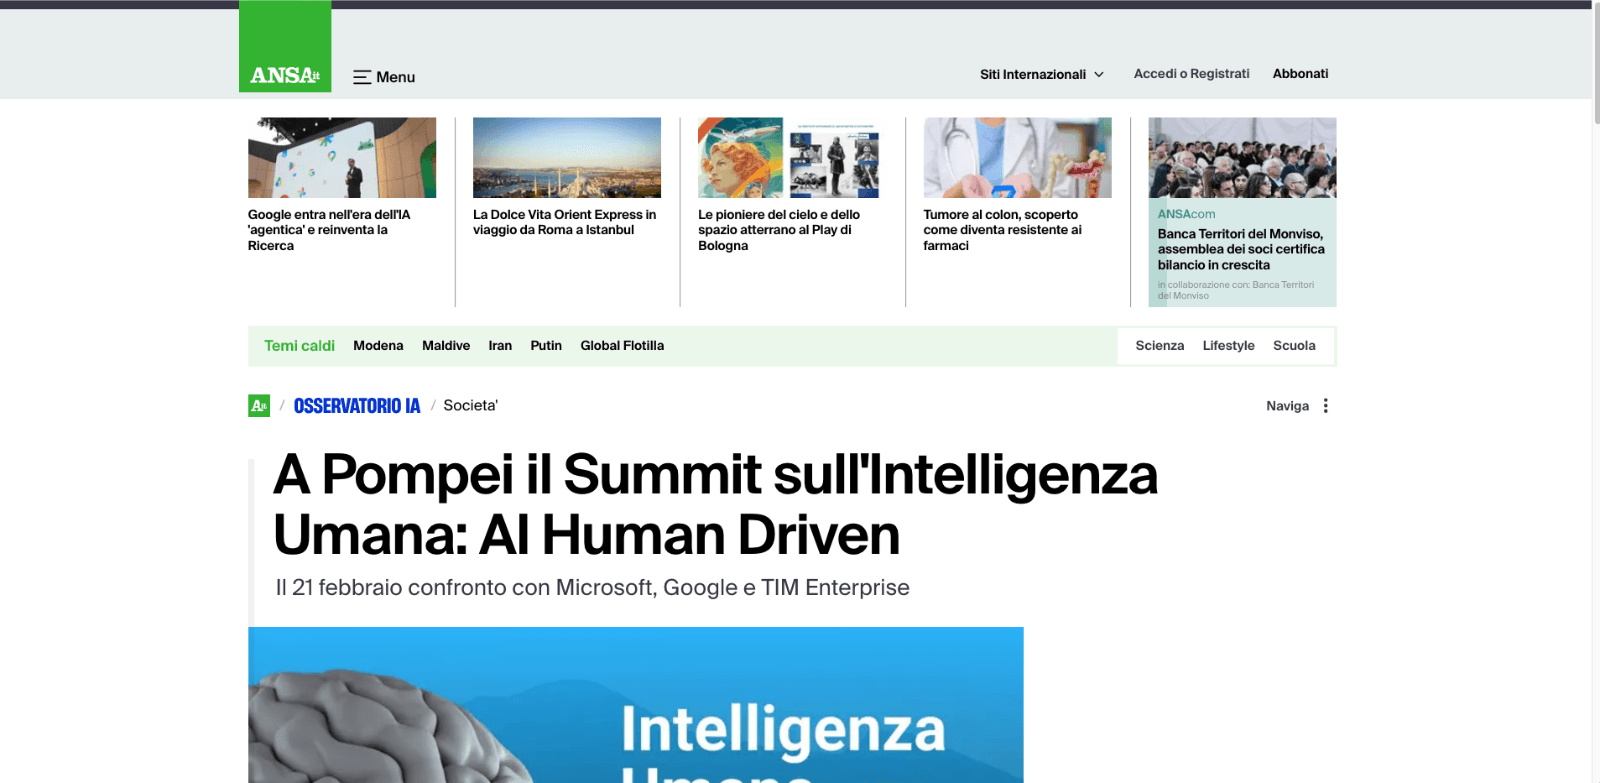This screenshot has width=1600, height=783.
Task: Open the three-dot Naviga options icon
Action: coord(1326,406)
